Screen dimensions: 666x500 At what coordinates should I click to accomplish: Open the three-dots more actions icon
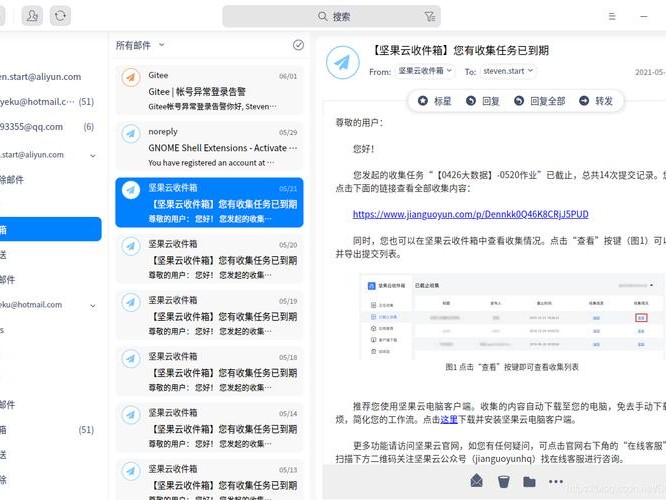(x=556, y=481)
